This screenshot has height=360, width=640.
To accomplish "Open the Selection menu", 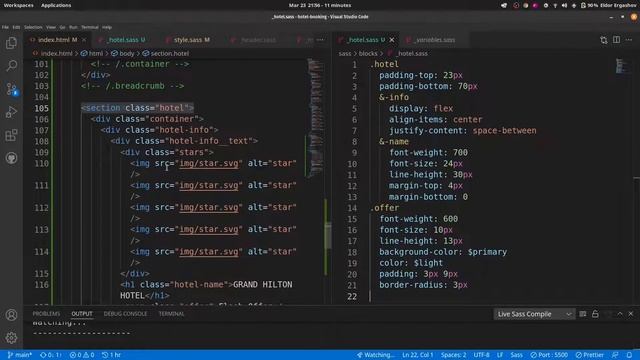I will point(33,27).
